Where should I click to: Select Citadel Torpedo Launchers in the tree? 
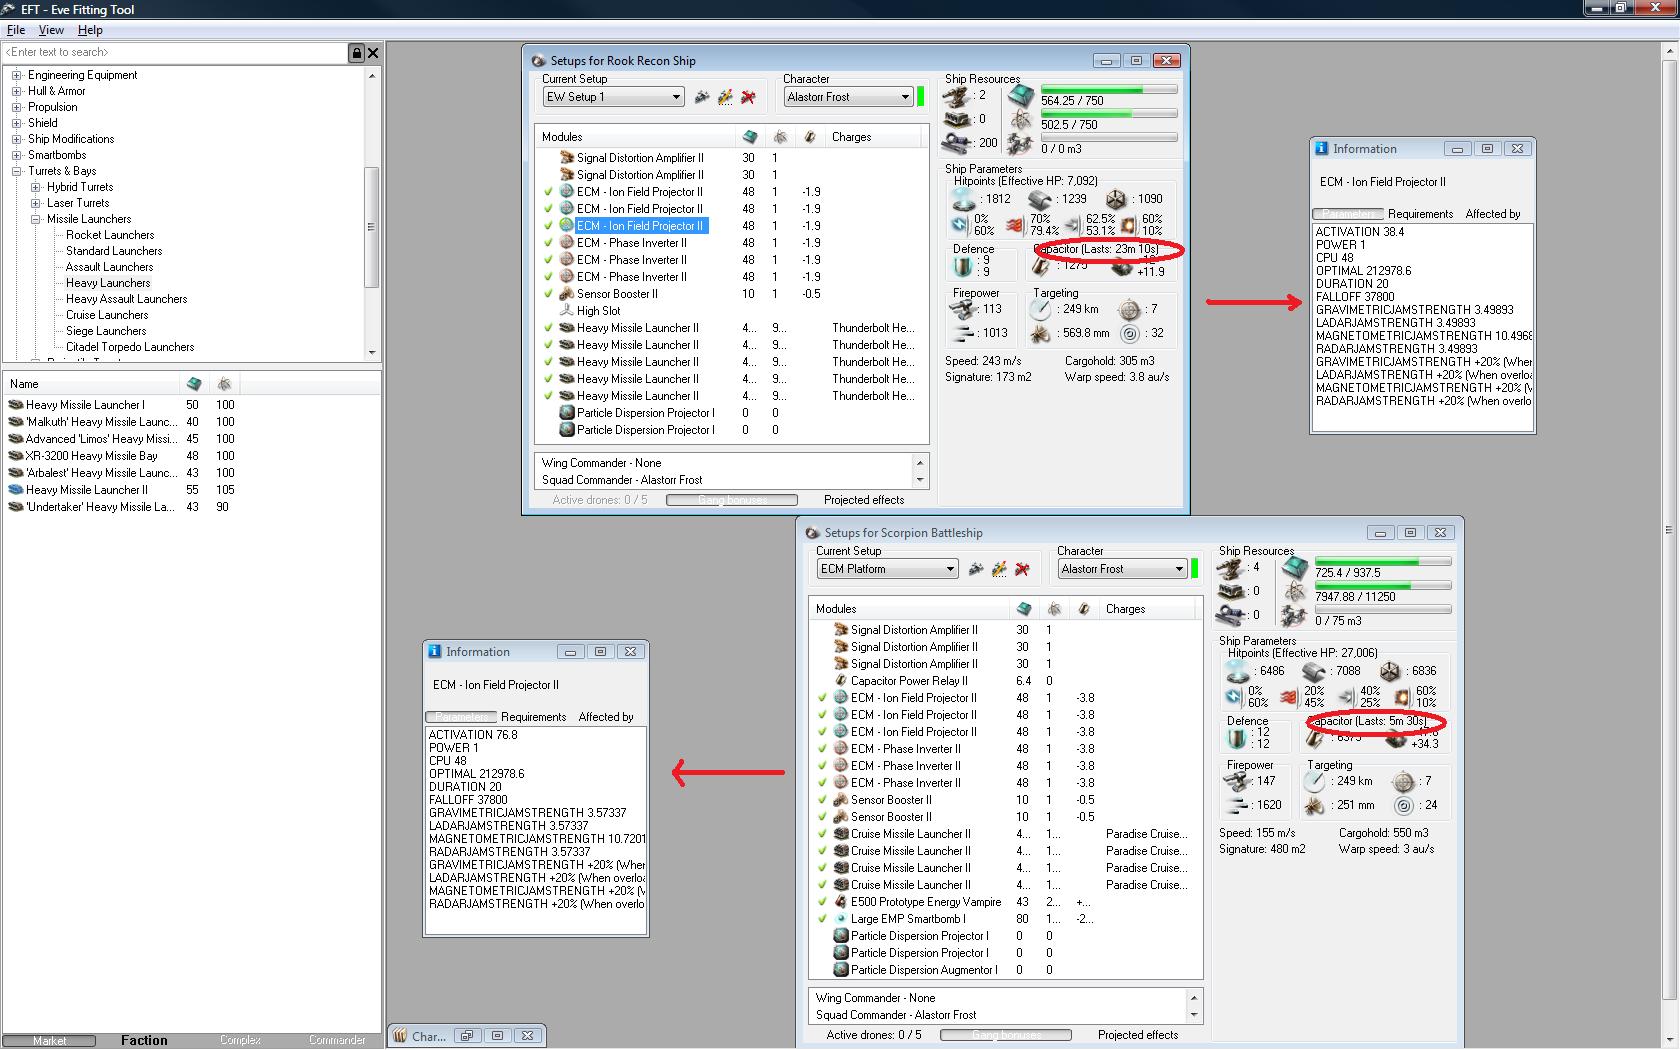point(130,347)
